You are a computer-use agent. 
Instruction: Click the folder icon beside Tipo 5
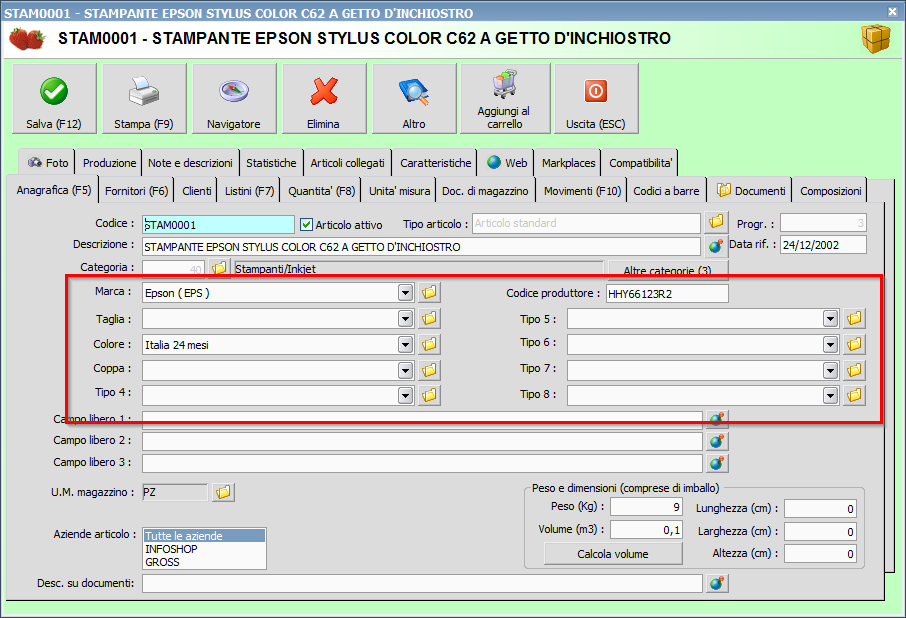pyautogui.click(x=854, y=318)
